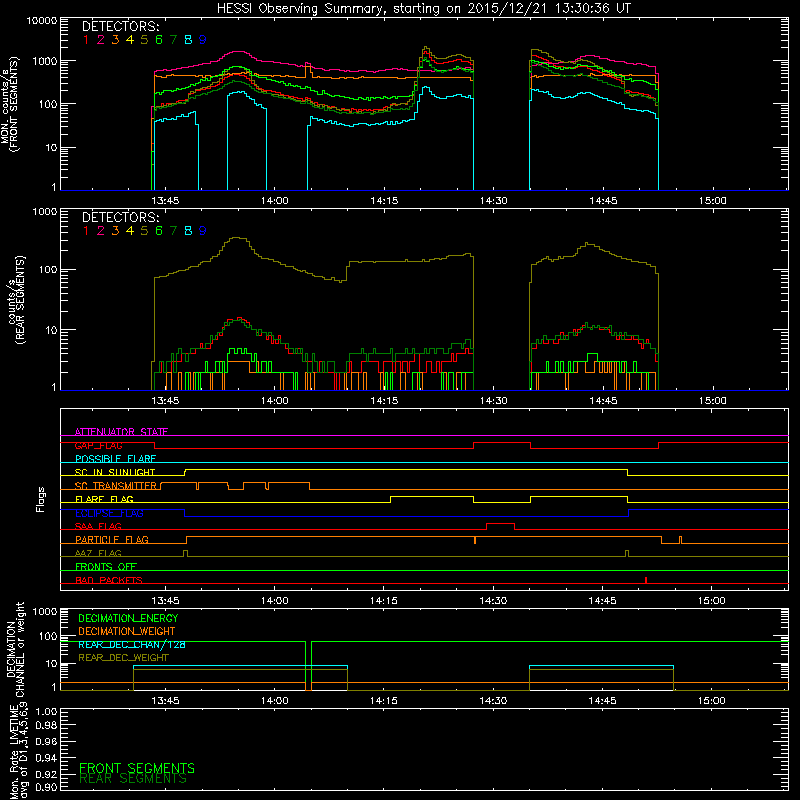Click the 10000 y-axis value on the front segments plot

pos(41,21)
